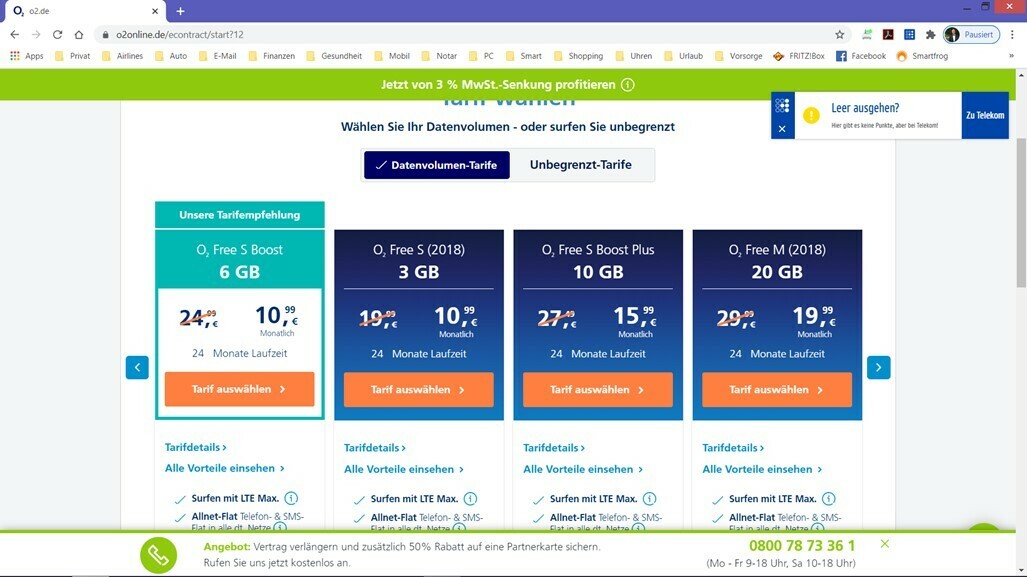Click the Zu Telekom button
Screen dimensions: 1027x577
(x=985, y=115)
